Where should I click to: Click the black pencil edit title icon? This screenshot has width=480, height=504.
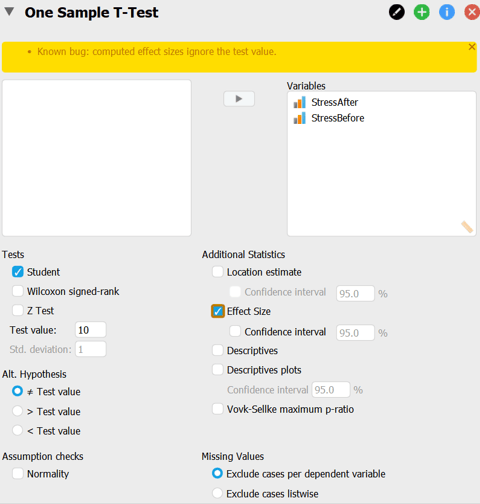click(x=397, y=12)
